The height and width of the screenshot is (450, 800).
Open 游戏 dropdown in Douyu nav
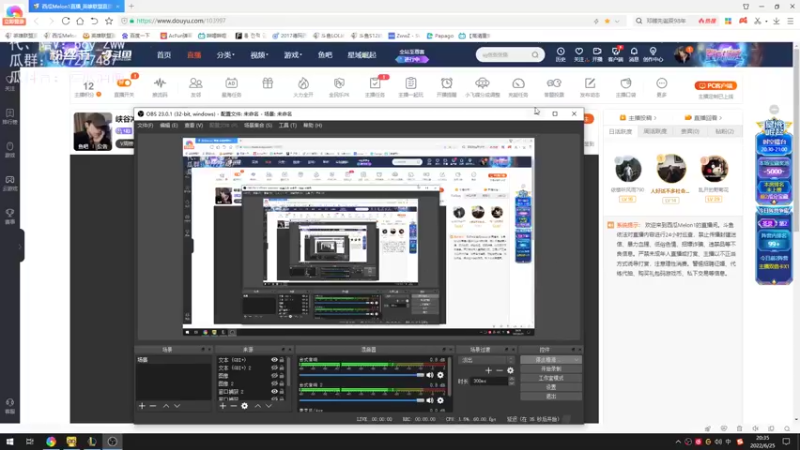293,55
